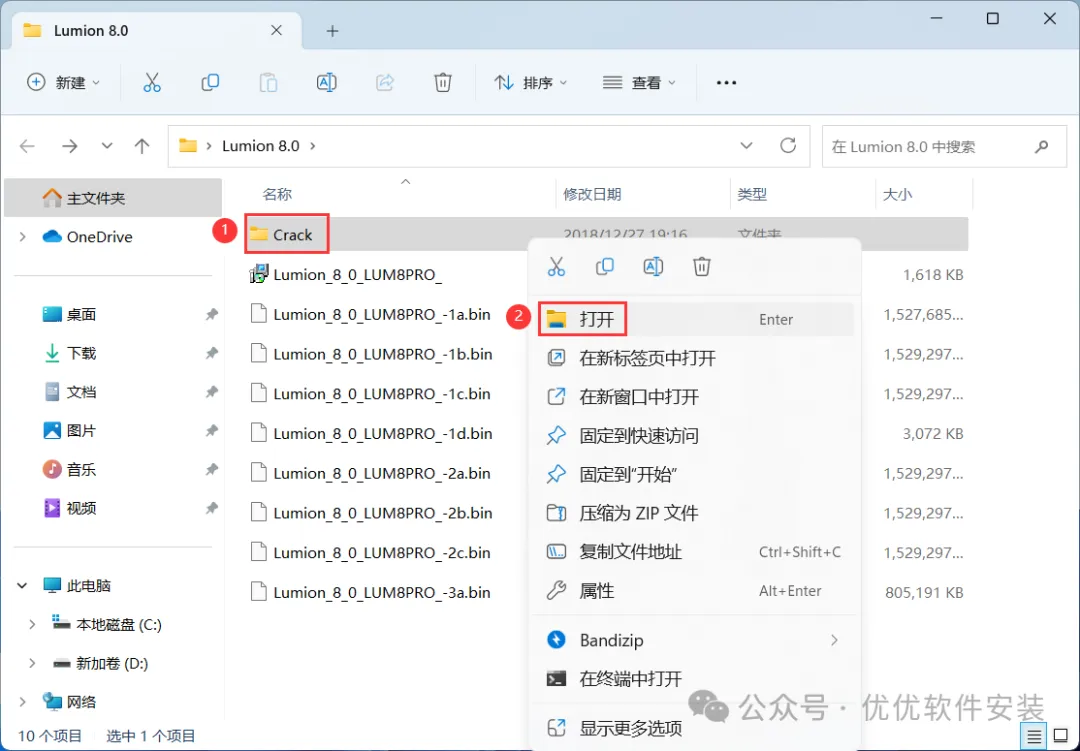Click in the 在 Lumion 8.0 中搜索 field
The height and width of the screenshot is (751, 1080).
point(944,146)
